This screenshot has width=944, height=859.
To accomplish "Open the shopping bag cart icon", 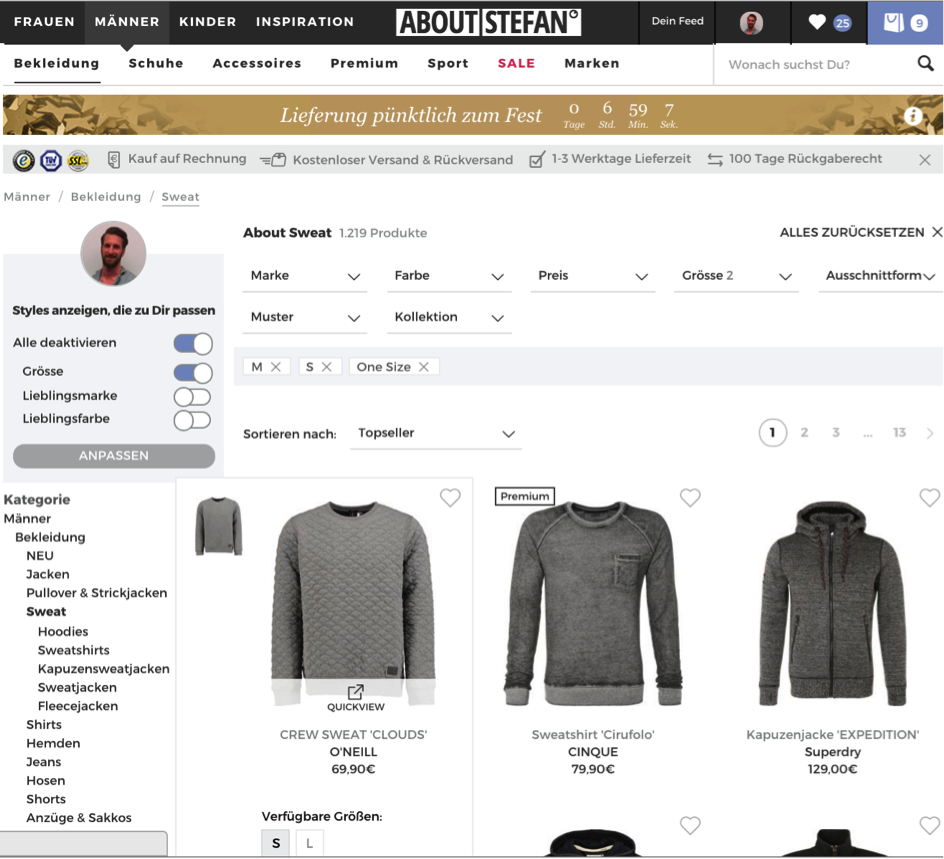I will 893,22.
